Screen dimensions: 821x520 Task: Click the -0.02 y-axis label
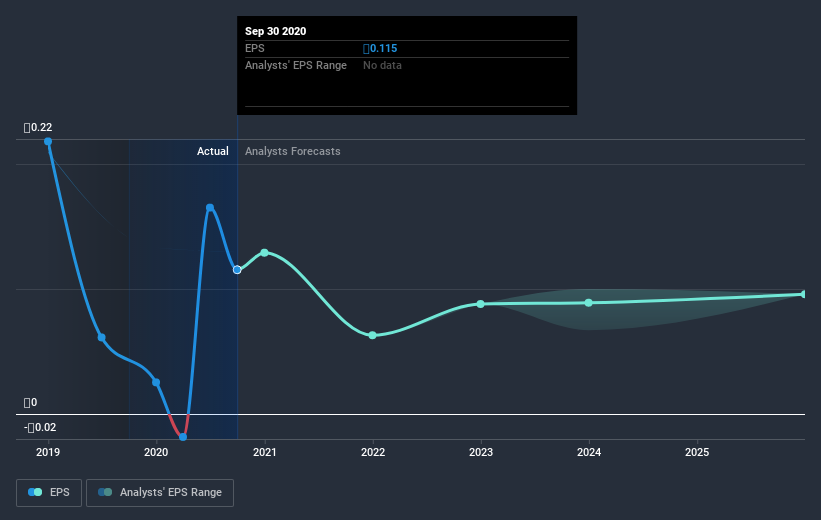[x=40, y=427]
